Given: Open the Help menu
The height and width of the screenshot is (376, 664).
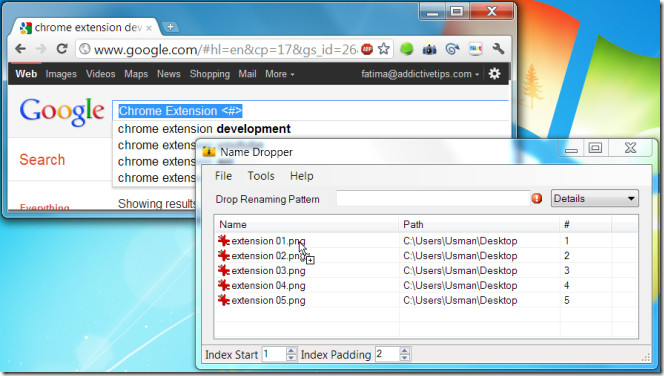Looking at the screenshot, I should pyautogui.click(x=302, y=176).
